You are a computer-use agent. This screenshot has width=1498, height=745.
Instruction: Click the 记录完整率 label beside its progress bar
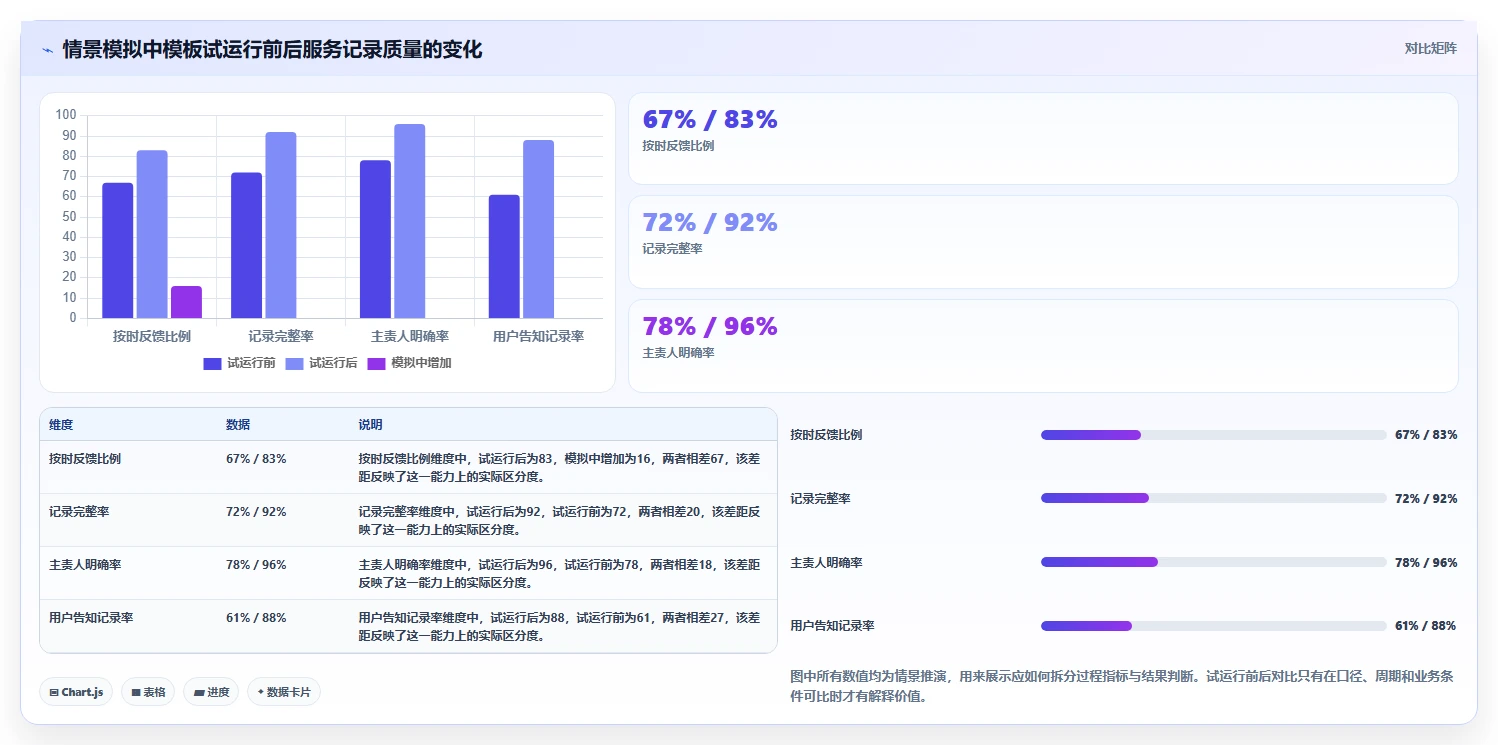(x=820, y=498)
